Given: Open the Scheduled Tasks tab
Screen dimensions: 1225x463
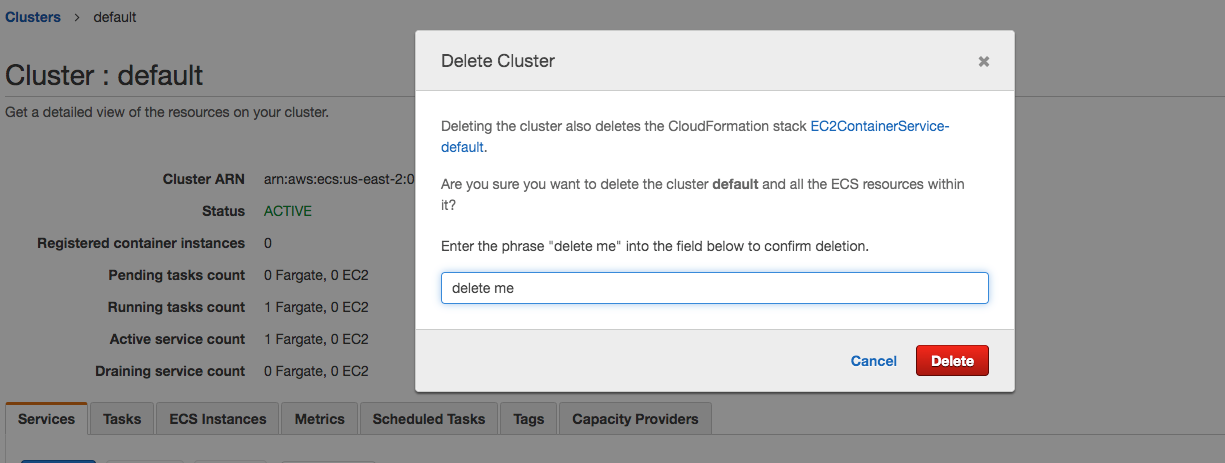Looking at the screenshot, I should [429, 419].
